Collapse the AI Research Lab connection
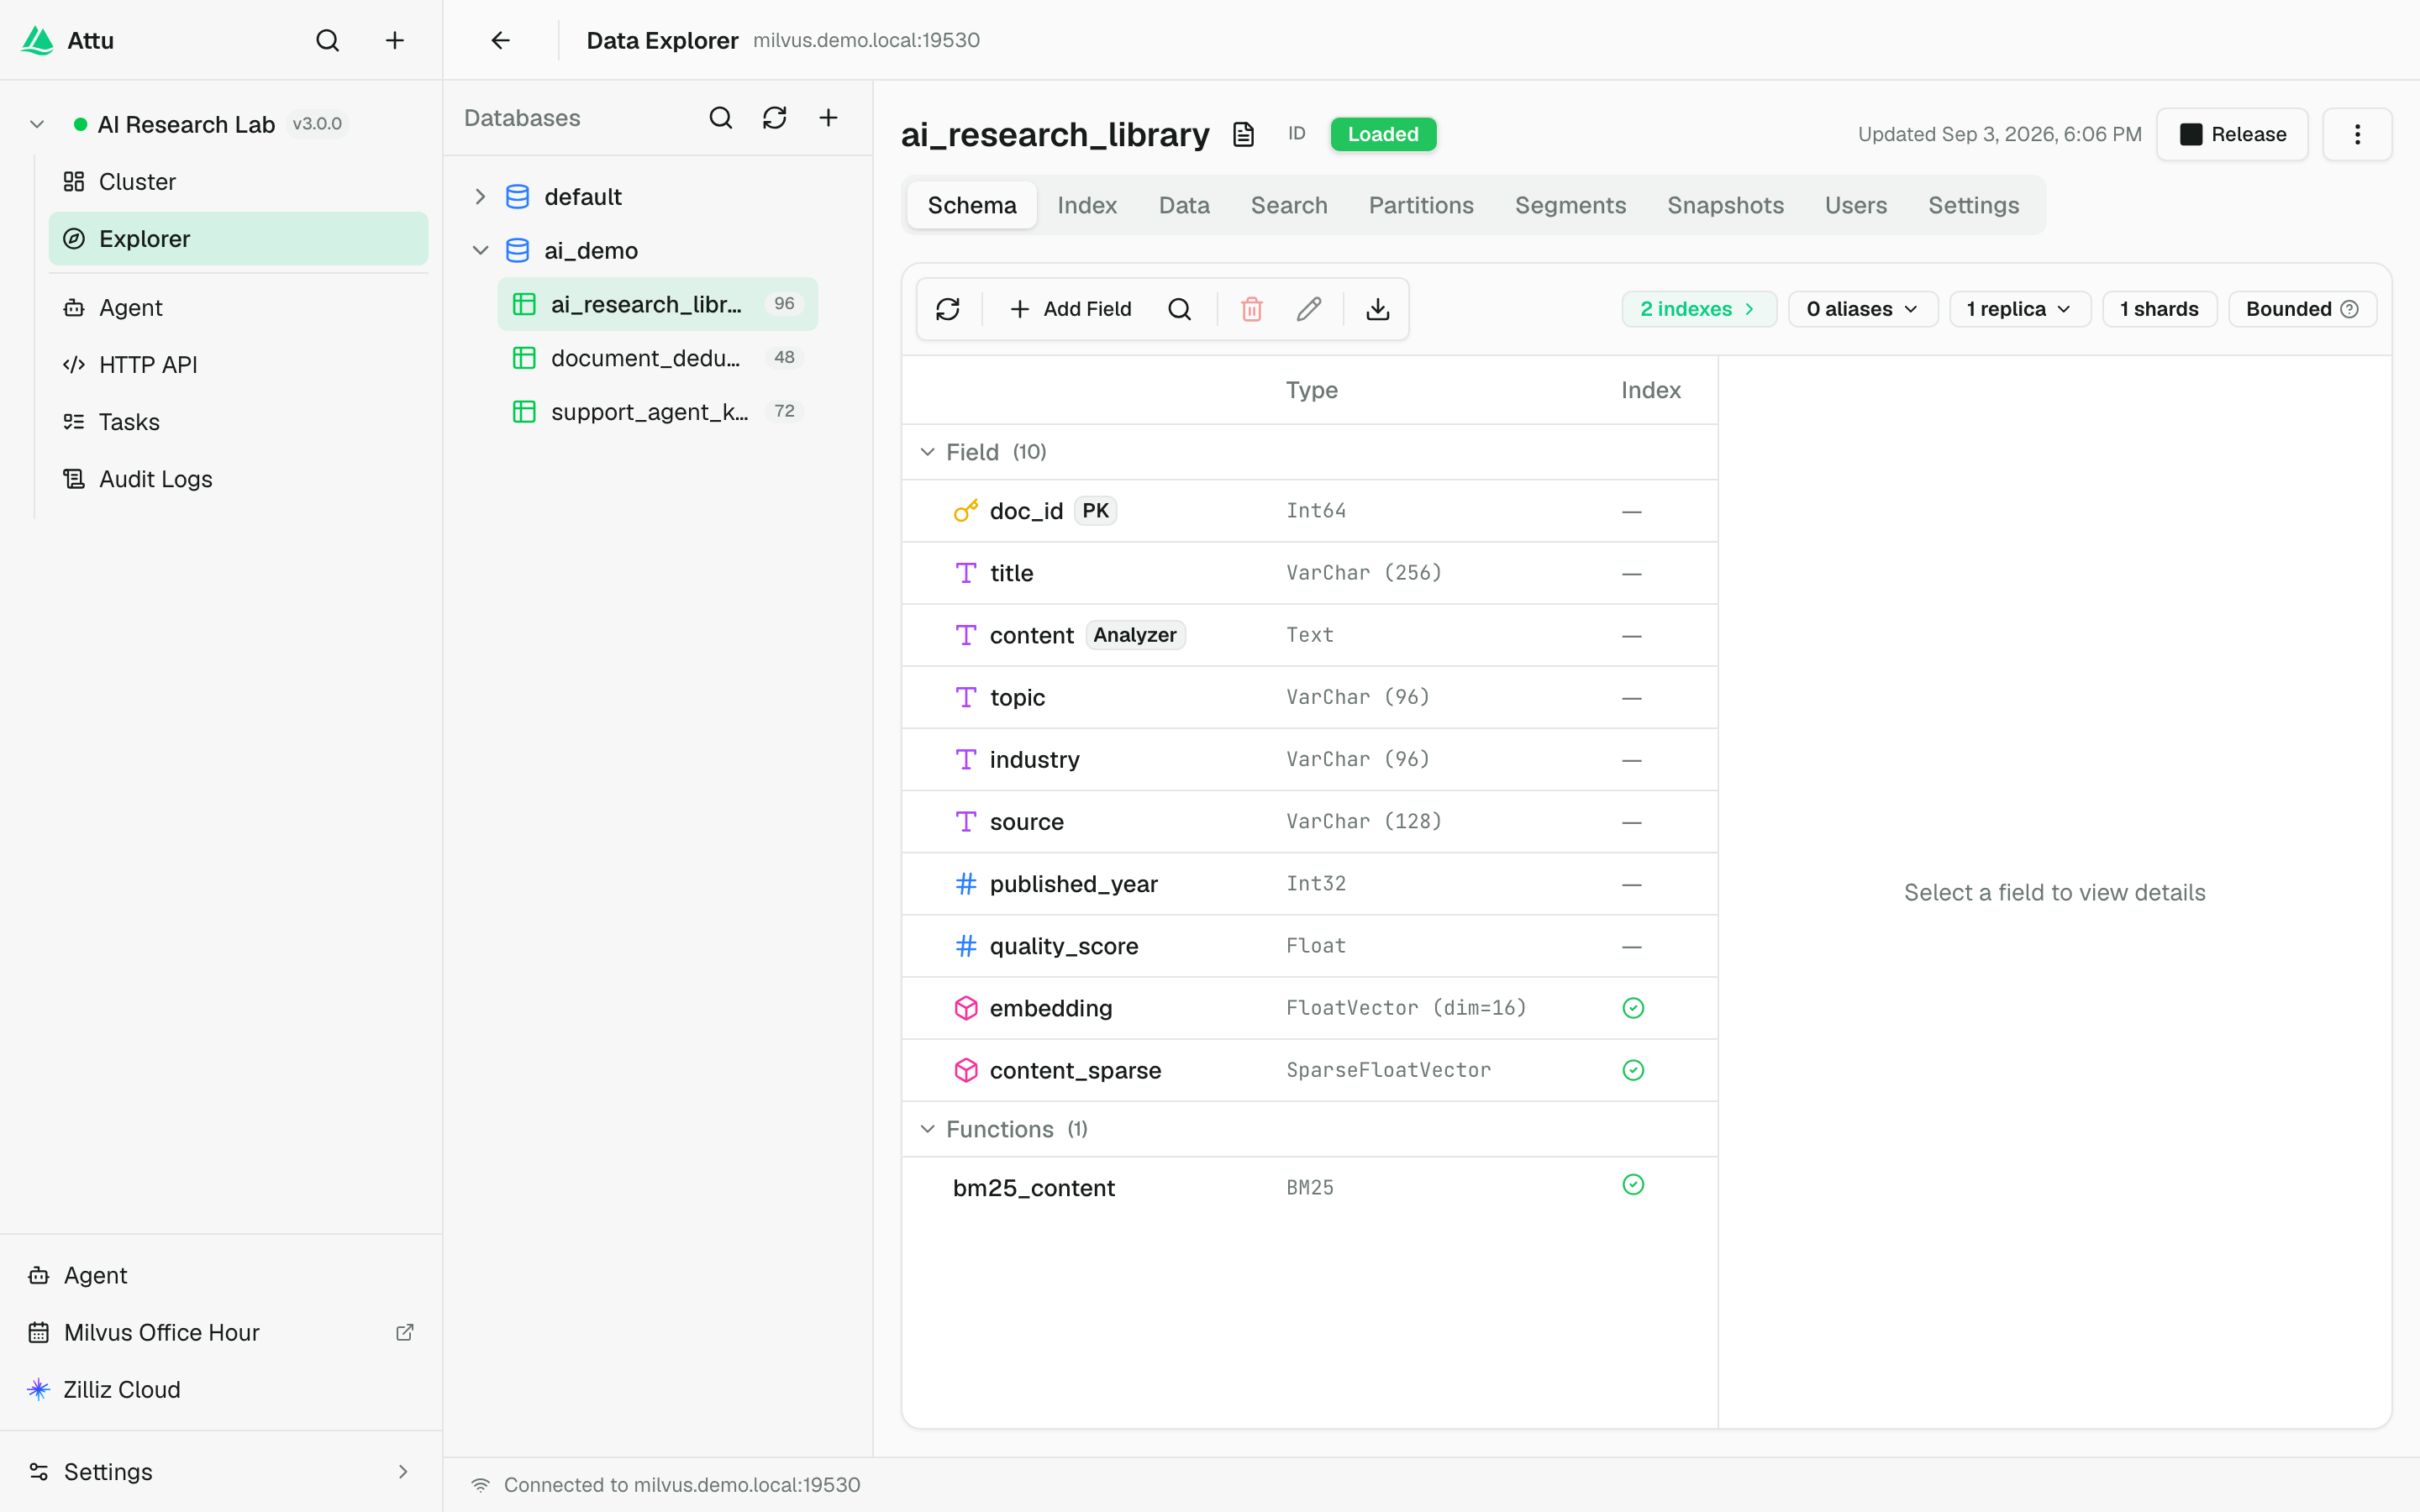Image resolution: width=2420 pixels, height=1512 pixels. pyautogui.click(x=37, y=124)
